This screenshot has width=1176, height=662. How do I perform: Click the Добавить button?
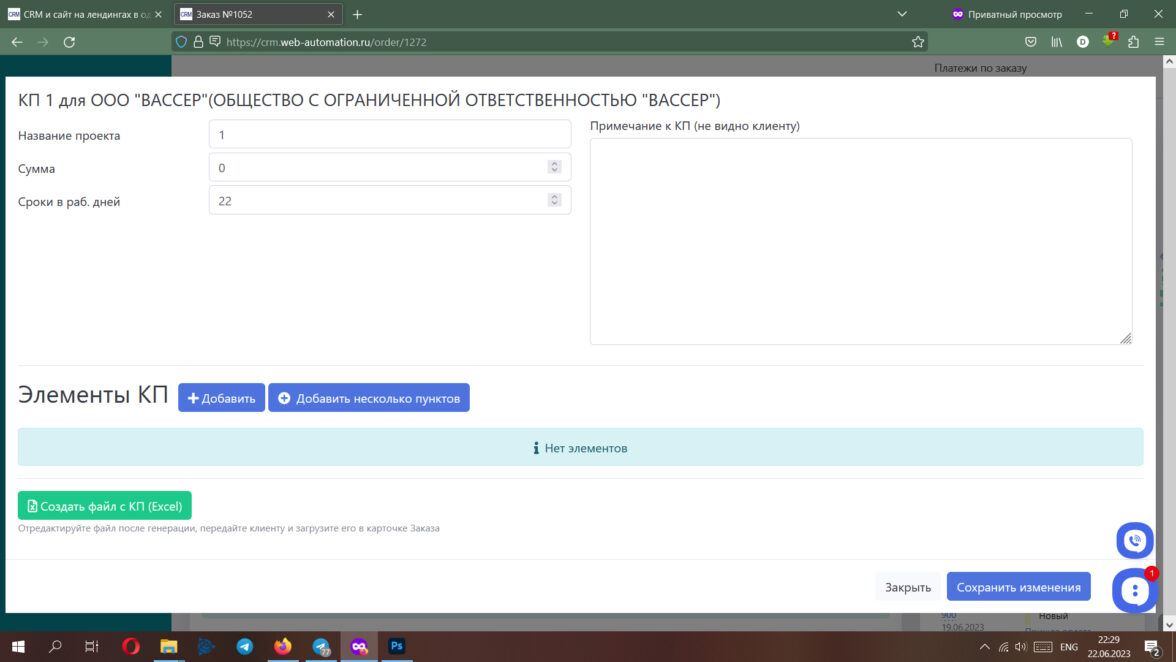[221, 398]
